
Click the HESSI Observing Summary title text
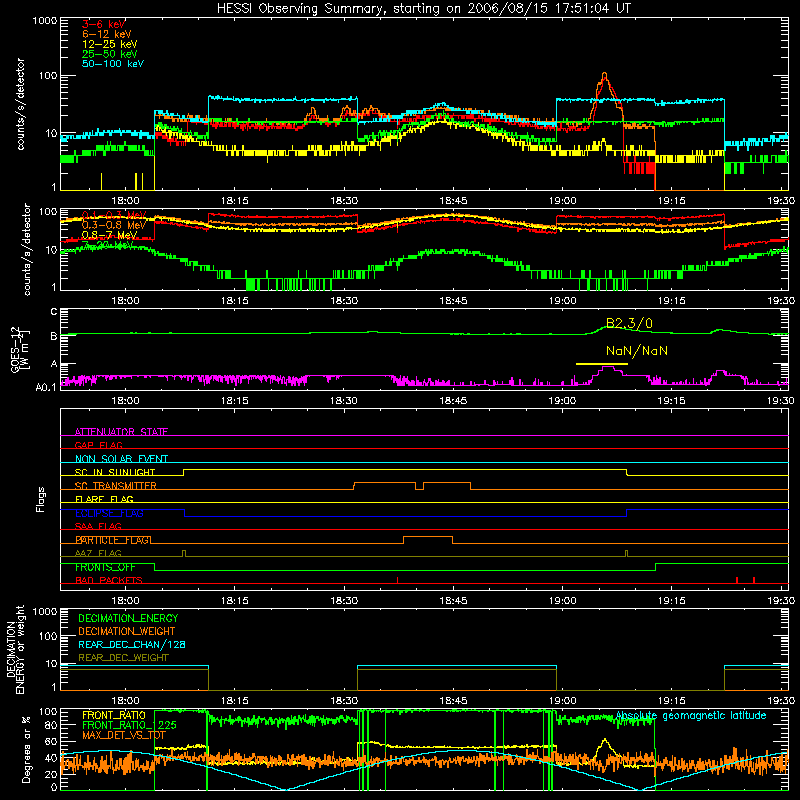(x=423, y=9)
